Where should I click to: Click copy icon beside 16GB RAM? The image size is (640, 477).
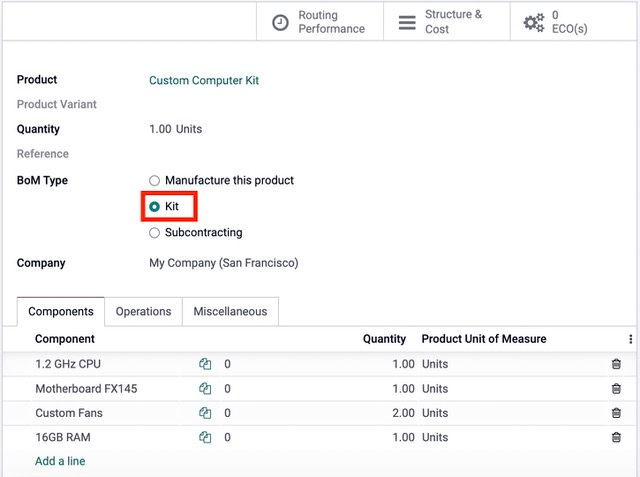point(205,437)
